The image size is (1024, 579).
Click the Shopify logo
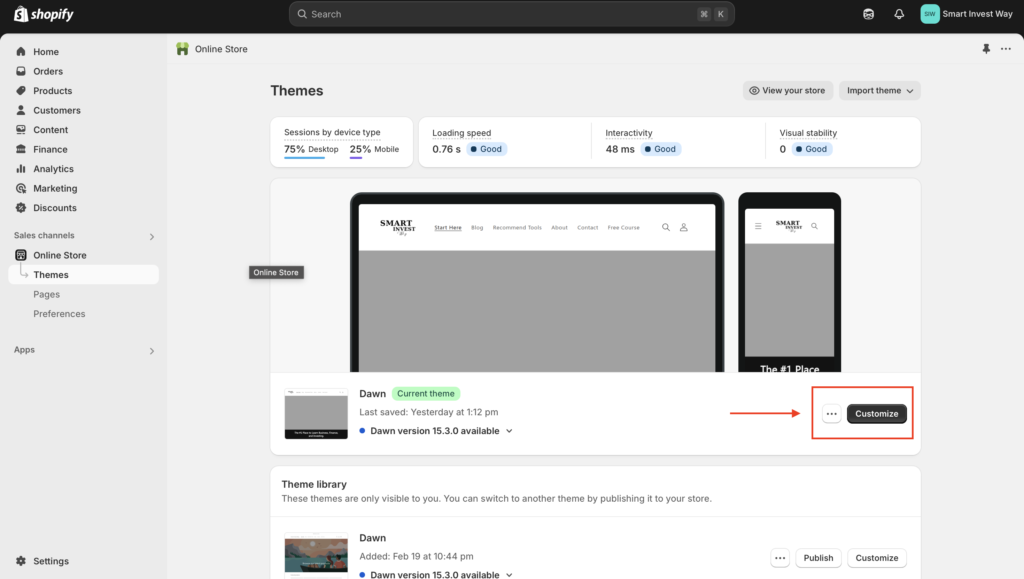coord(44,14)
